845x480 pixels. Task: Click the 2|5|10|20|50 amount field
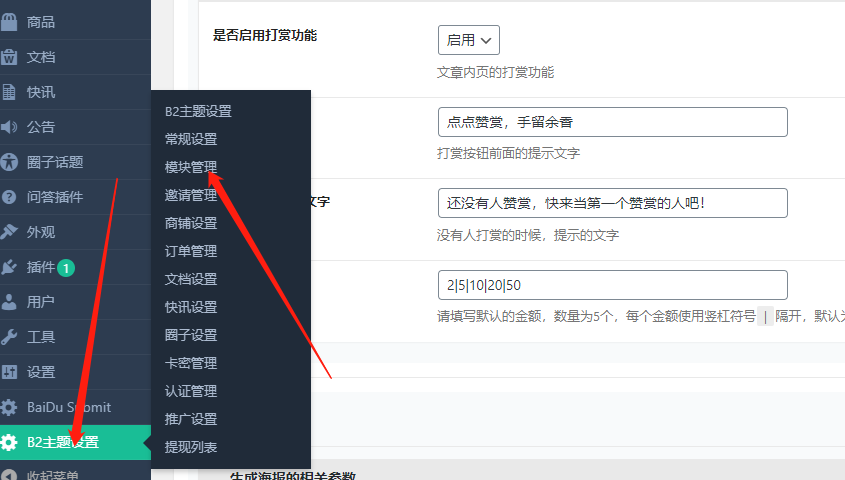(x=612, y=285)
